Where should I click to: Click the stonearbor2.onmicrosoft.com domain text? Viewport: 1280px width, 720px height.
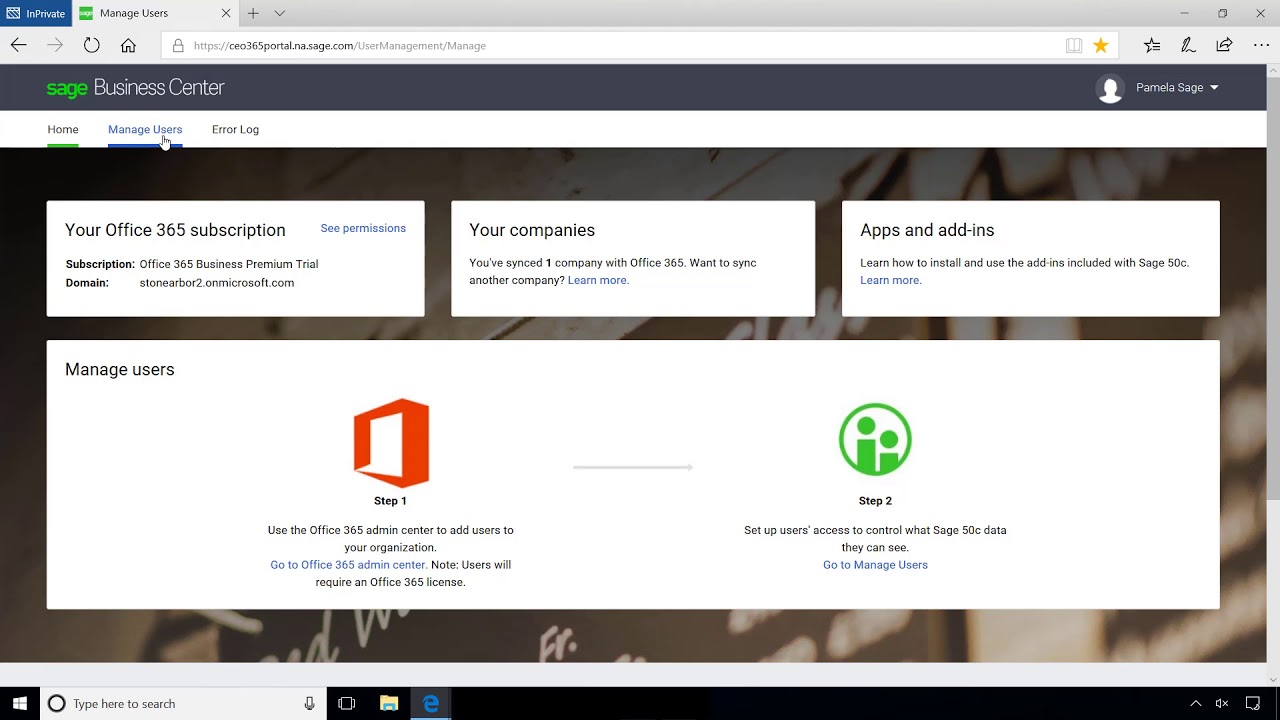(217, 283)
